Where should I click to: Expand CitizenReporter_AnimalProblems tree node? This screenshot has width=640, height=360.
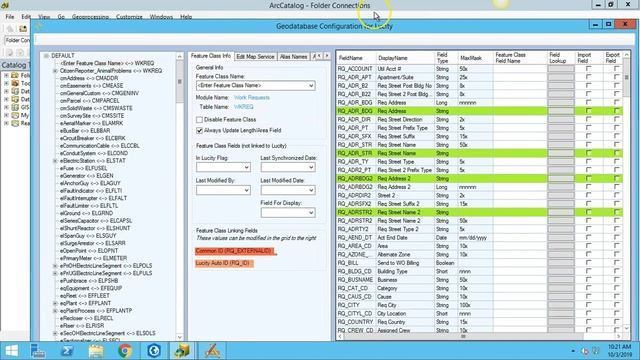(55, 71)
